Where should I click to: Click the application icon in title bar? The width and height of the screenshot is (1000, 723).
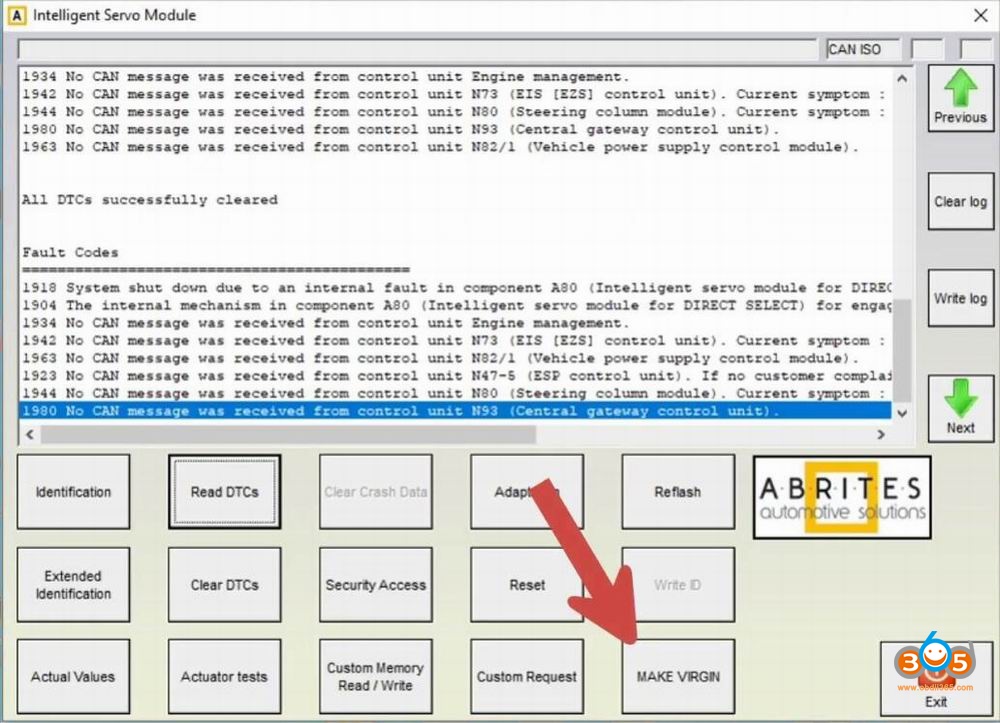click(x=16, y=15)
